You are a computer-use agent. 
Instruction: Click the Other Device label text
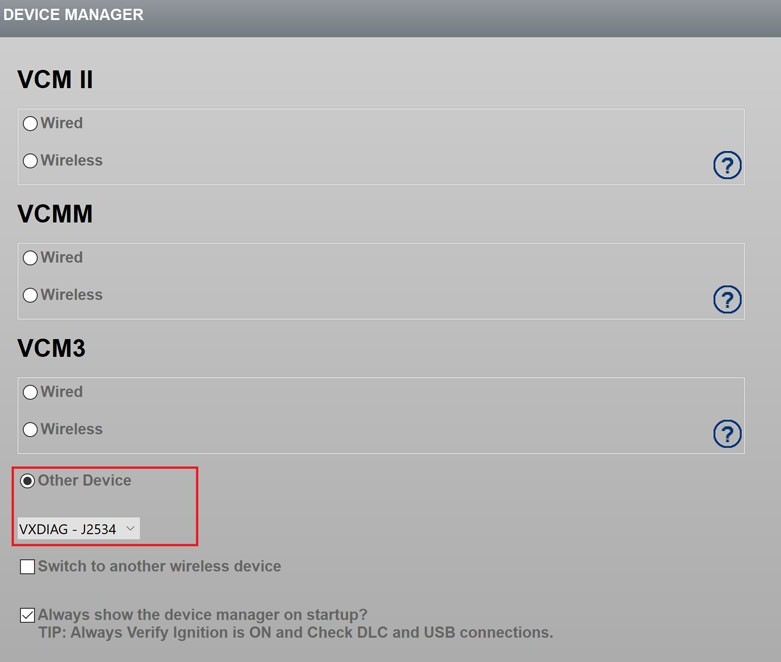(85, 480)
